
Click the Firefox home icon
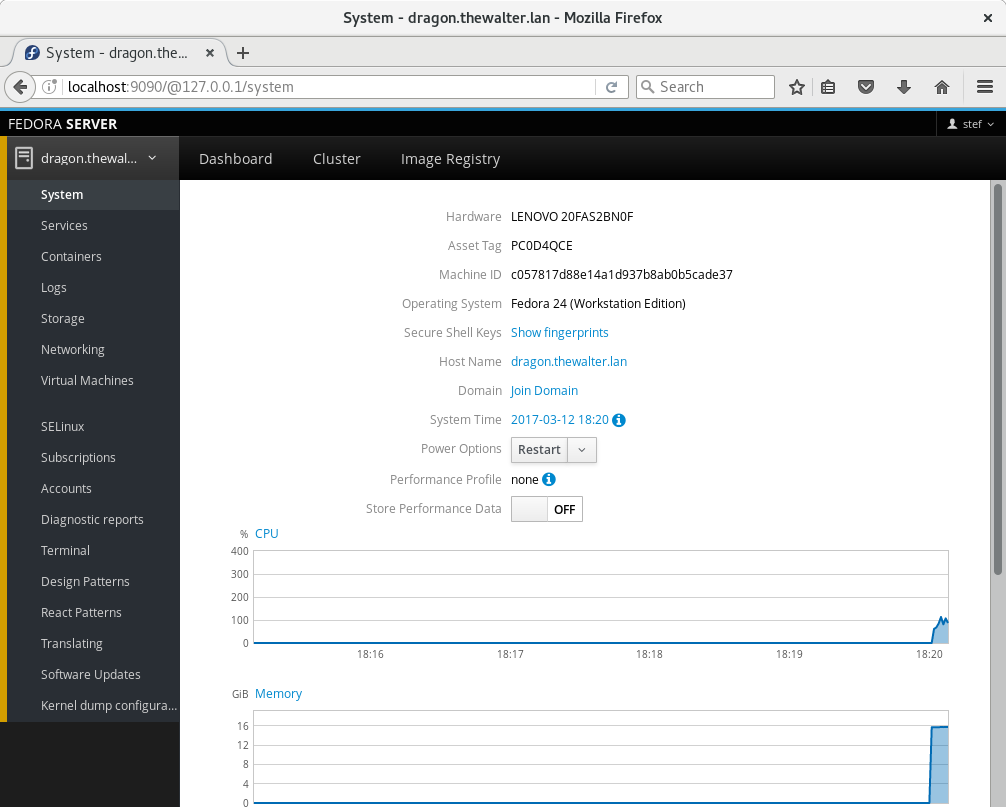point(941,87)
